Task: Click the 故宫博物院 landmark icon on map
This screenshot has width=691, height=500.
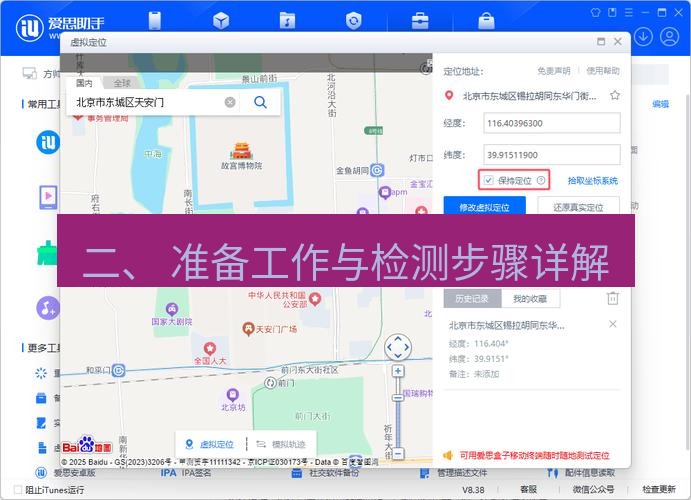Action: click(x=241, y=151)
